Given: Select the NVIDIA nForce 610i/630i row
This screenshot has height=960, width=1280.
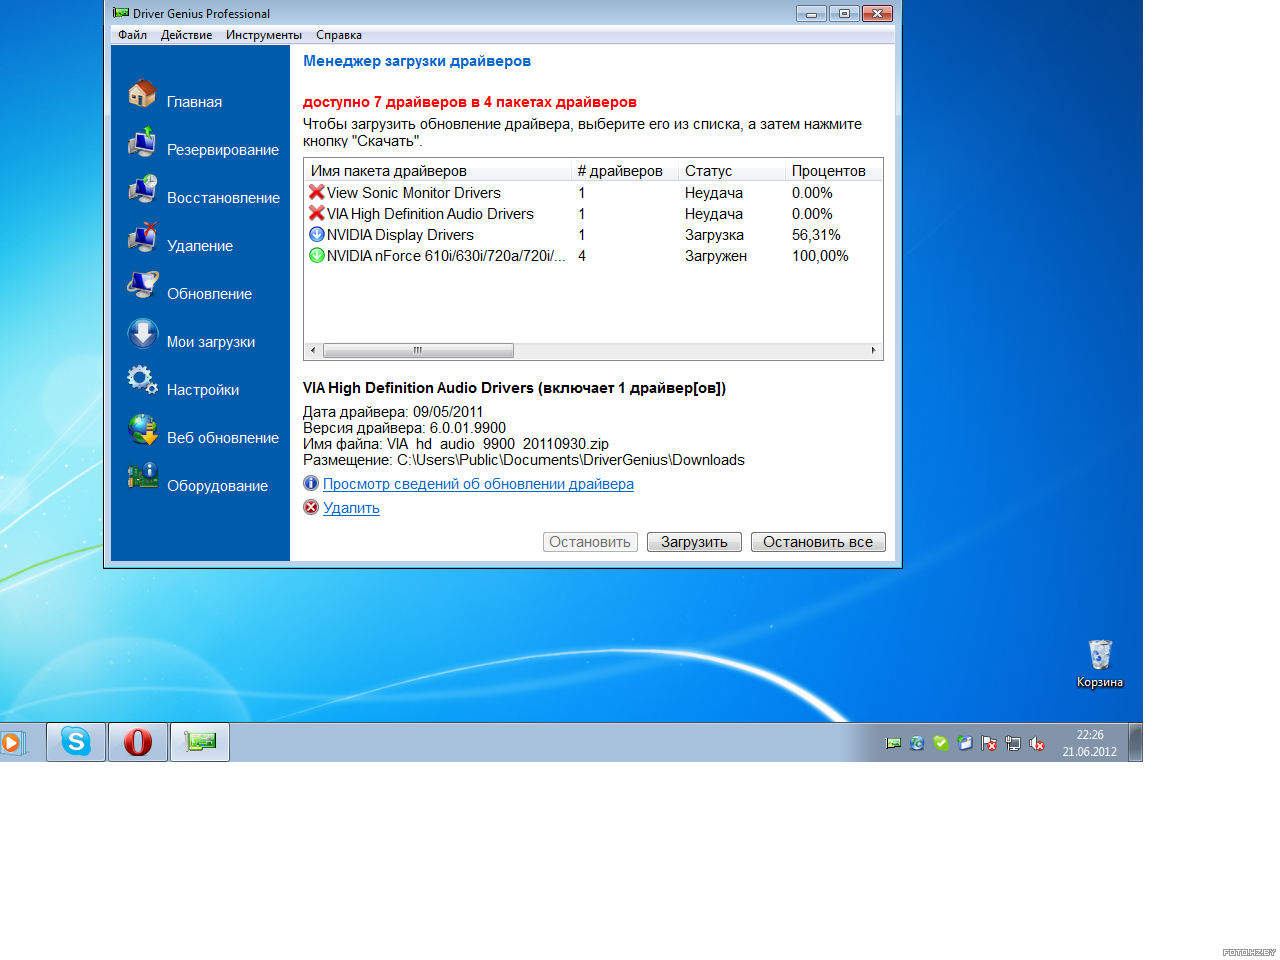Looking at the screenshot, I should click(593, 256).
